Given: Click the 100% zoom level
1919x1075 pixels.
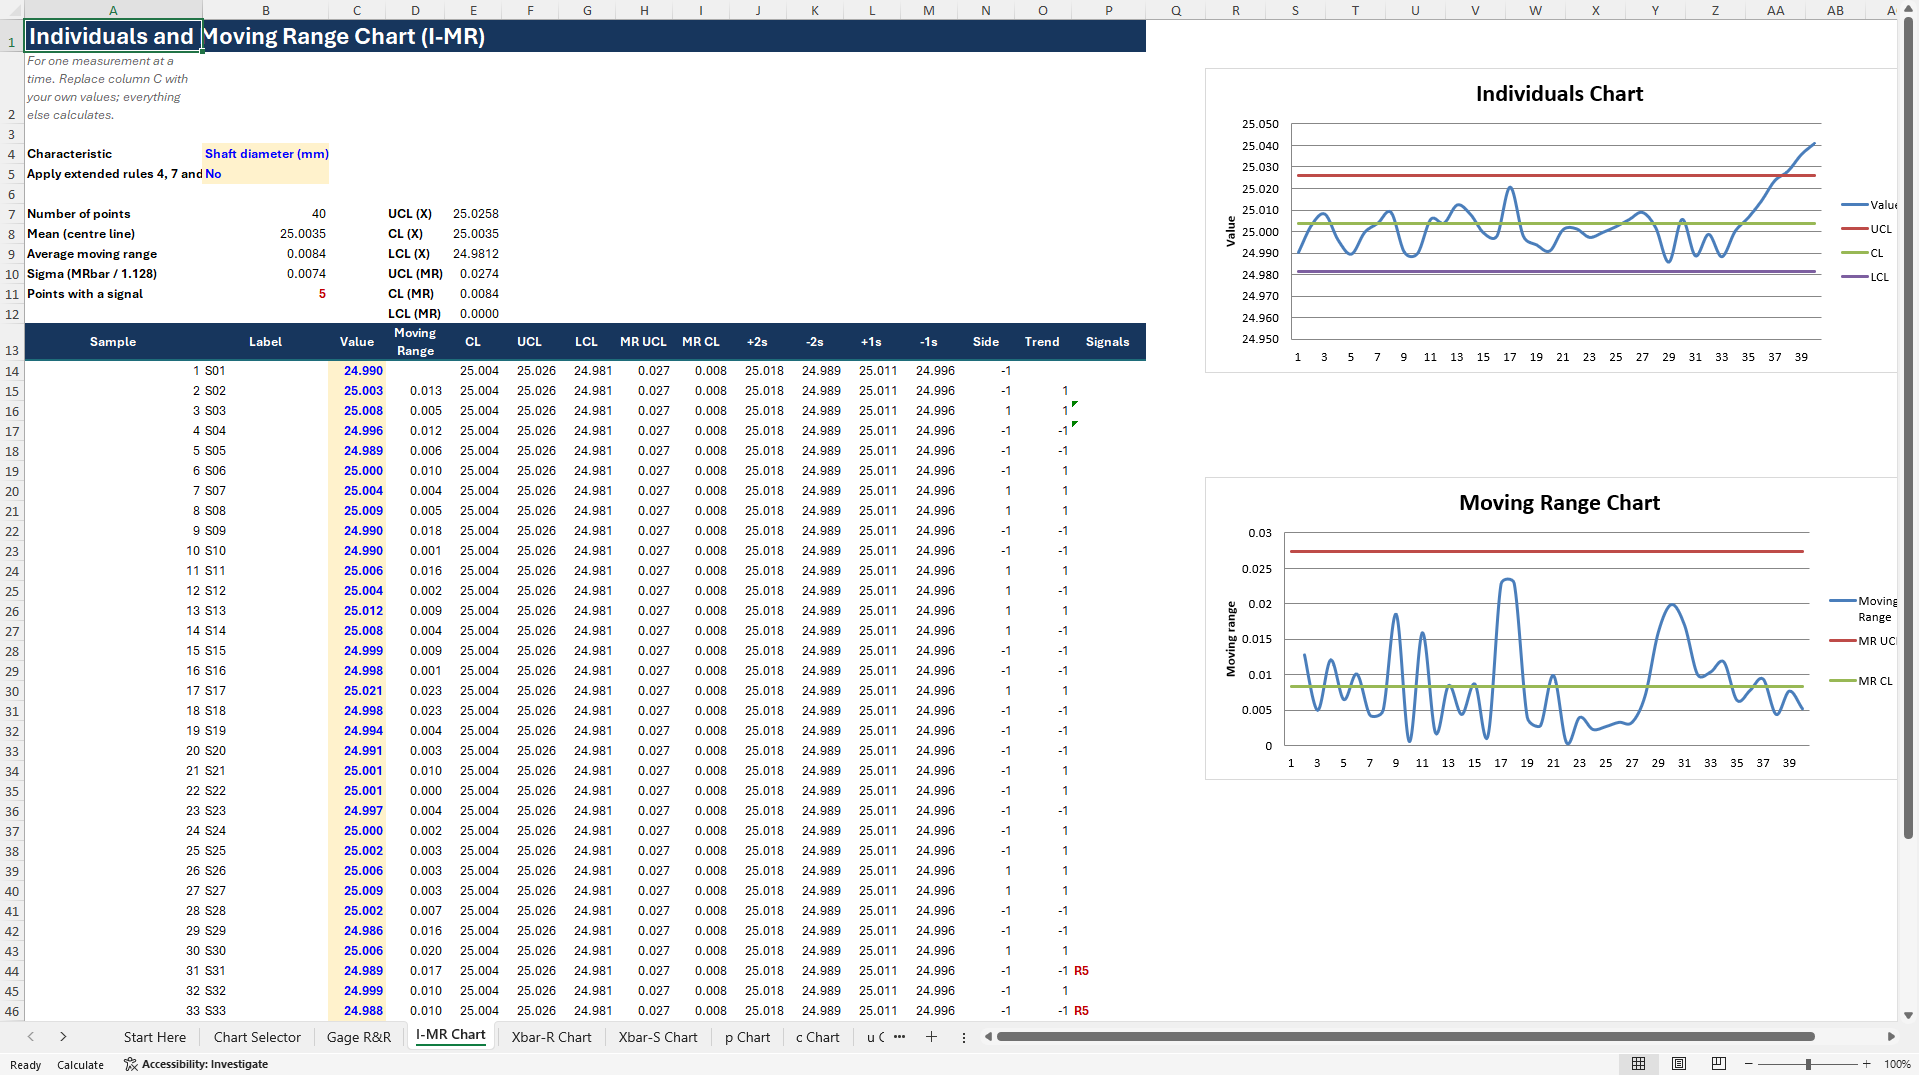Looking at the screenshot, I should pyautogui.click(x=1897, y=1064).
